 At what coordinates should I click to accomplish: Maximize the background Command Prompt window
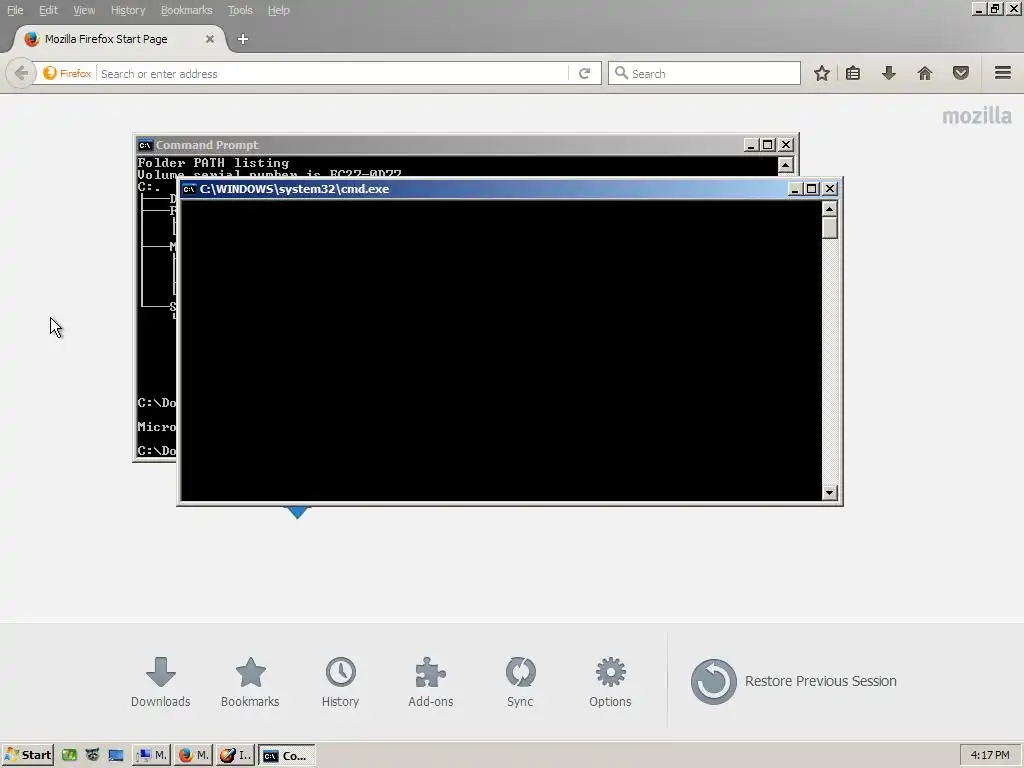click(x=768, y=145)
